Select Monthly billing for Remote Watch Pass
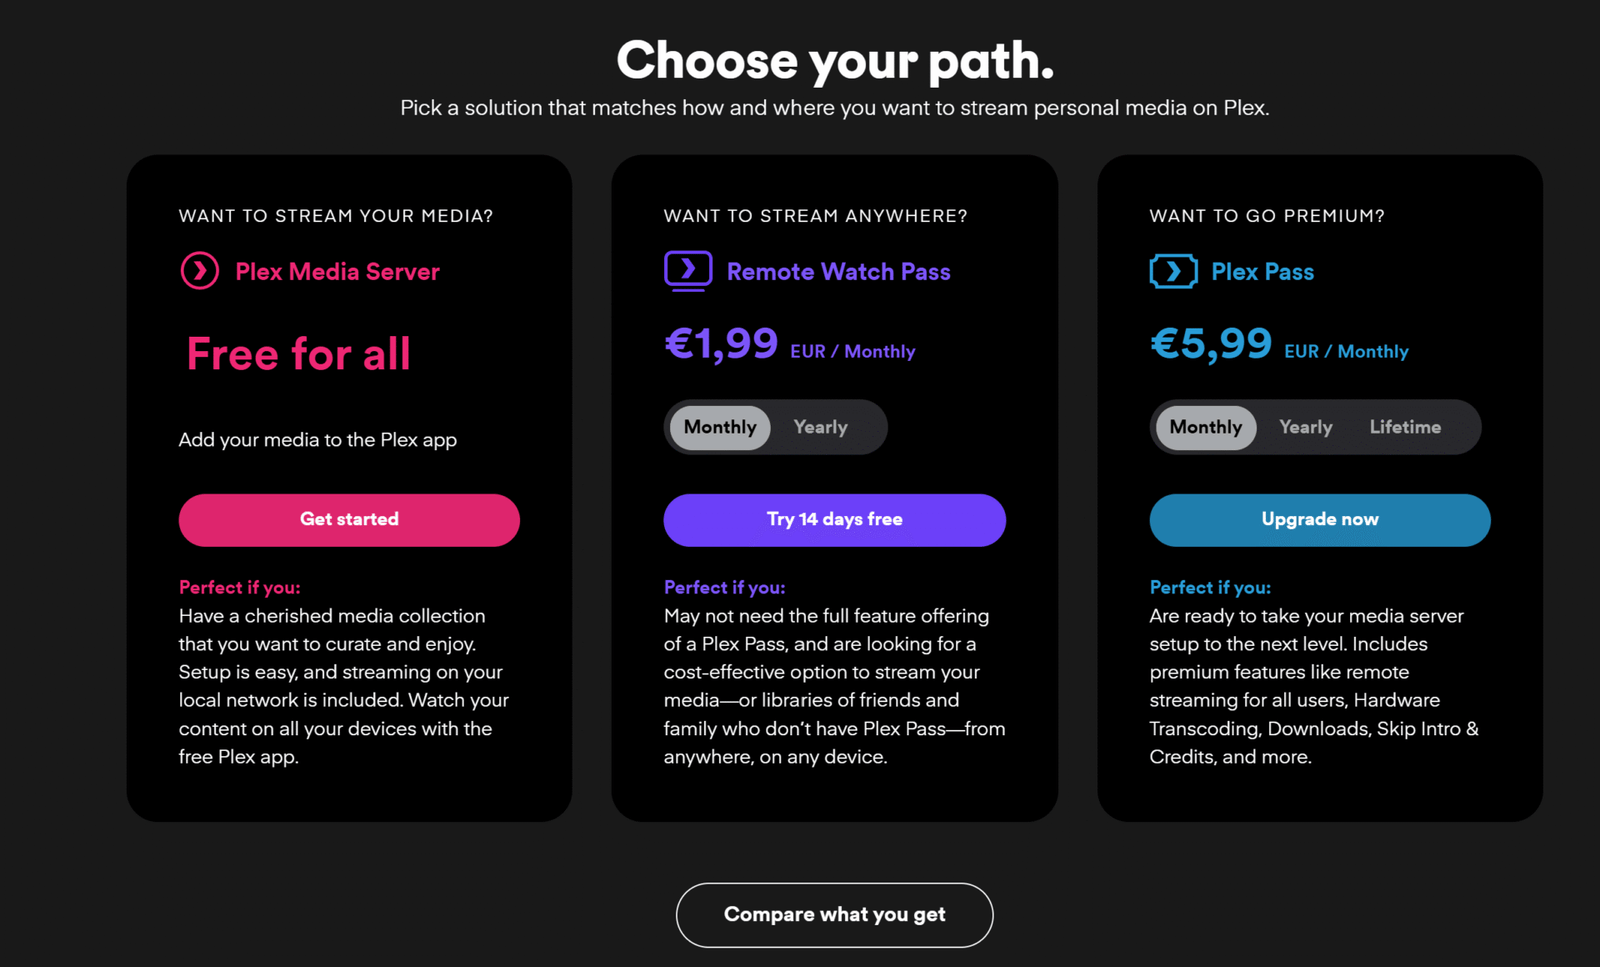Viewport: 1600px width, 967px height. [x=720, y=427]
